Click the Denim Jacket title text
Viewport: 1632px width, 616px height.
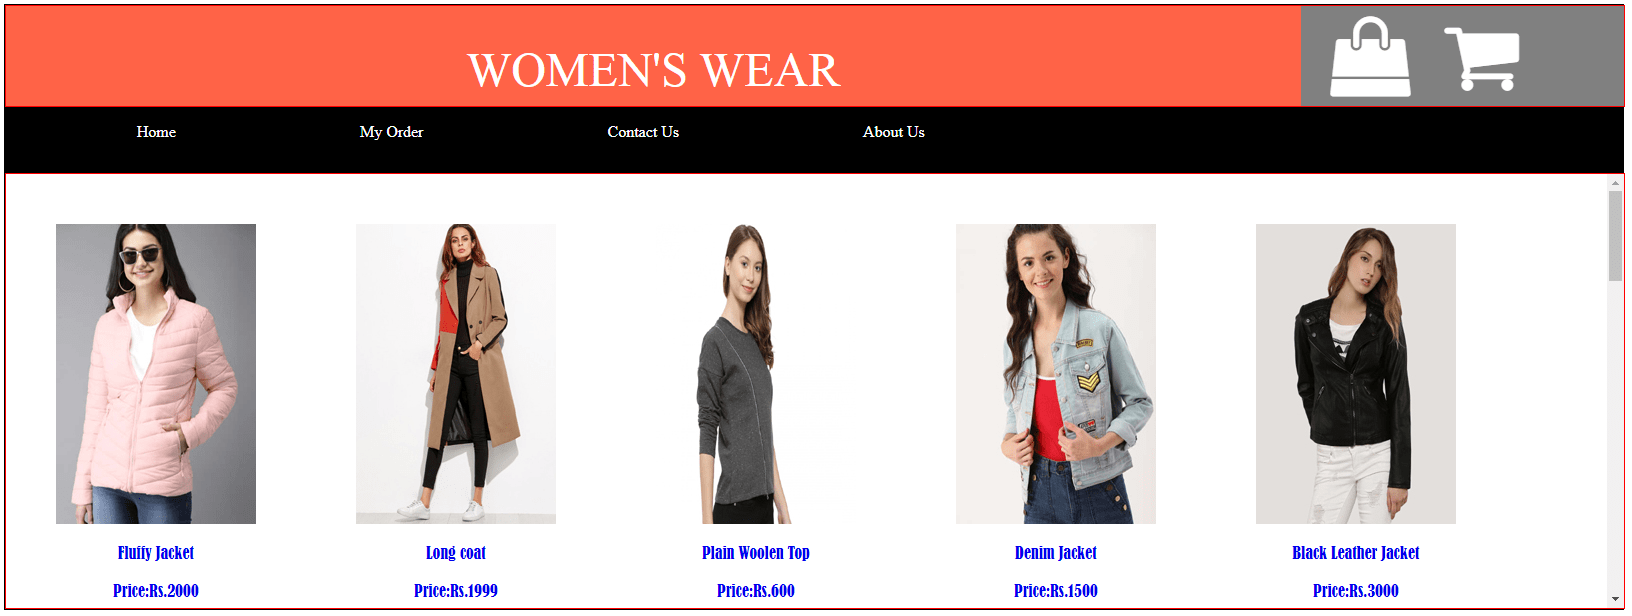[1056, 553]
